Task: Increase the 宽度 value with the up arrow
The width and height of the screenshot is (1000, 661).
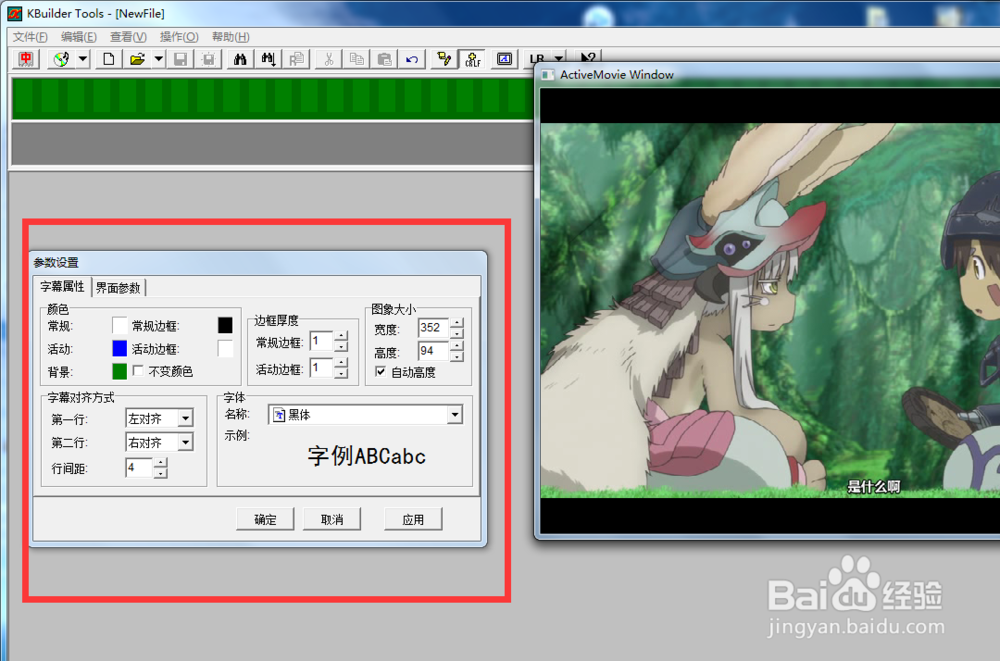Action: [x=457, y=323]
